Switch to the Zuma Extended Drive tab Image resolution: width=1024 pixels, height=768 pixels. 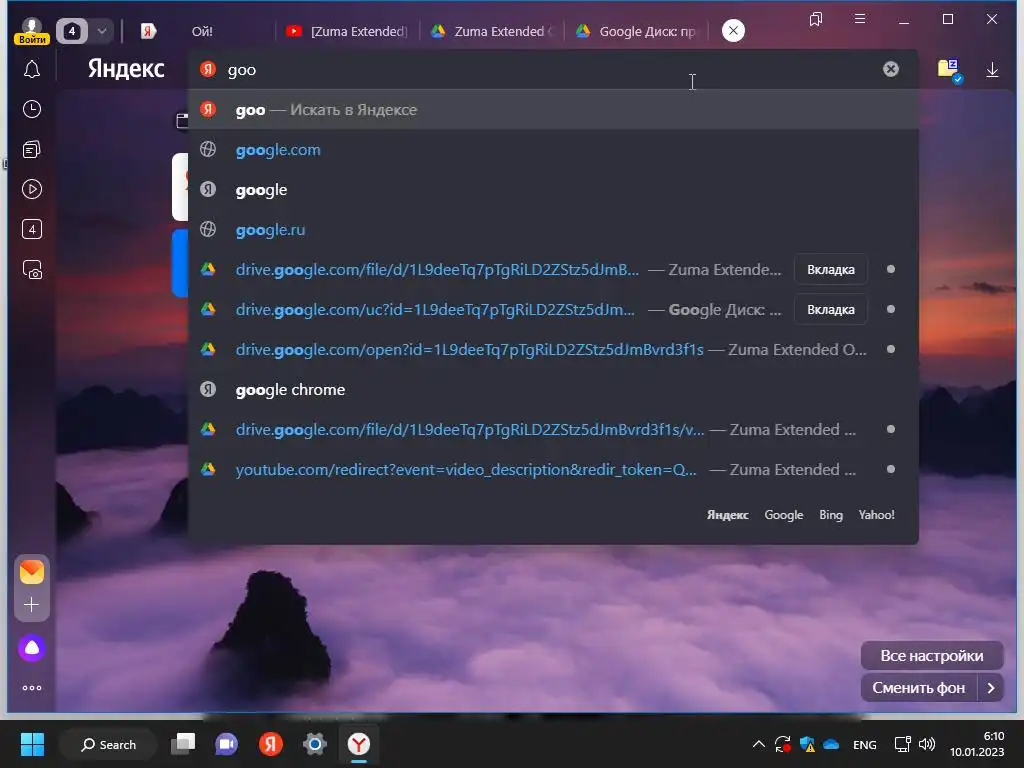tap(492, 31)
